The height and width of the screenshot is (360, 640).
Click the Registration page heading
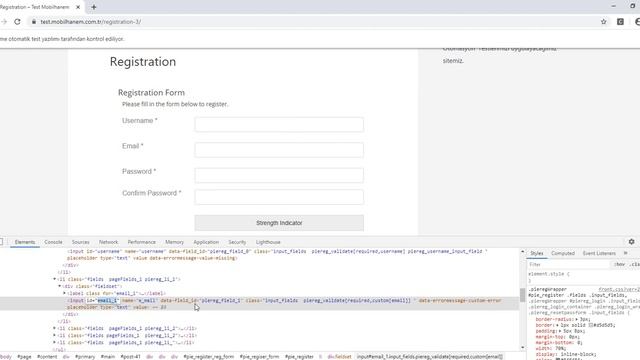[x=143, y=62]
